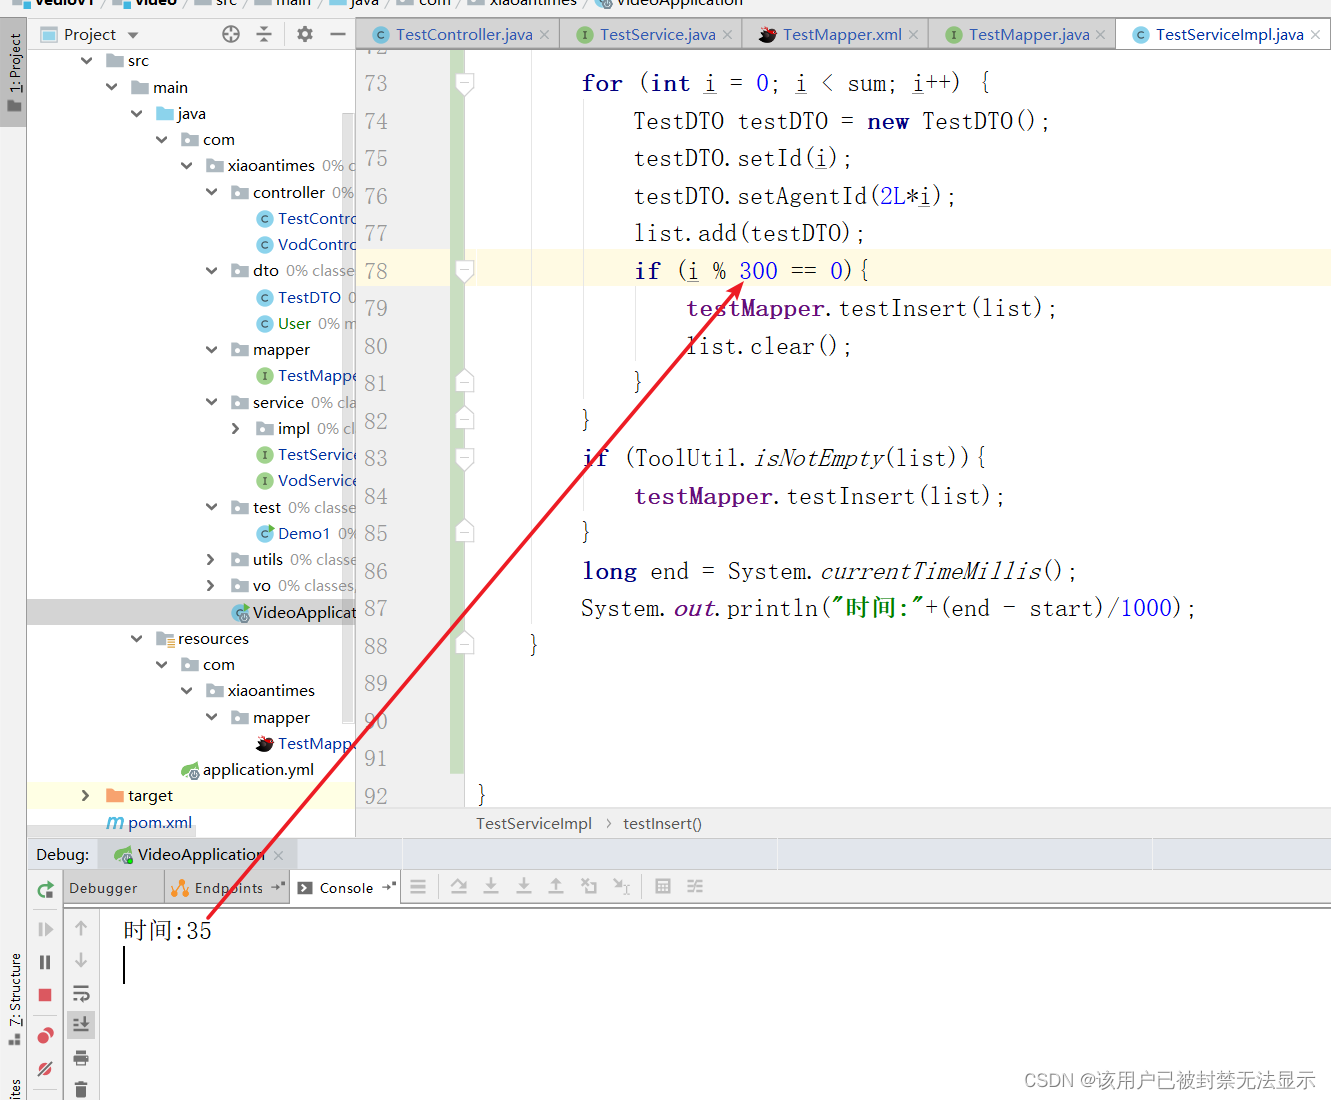Select the User class in dto package

pyautogui.click(x=294, y=323)
